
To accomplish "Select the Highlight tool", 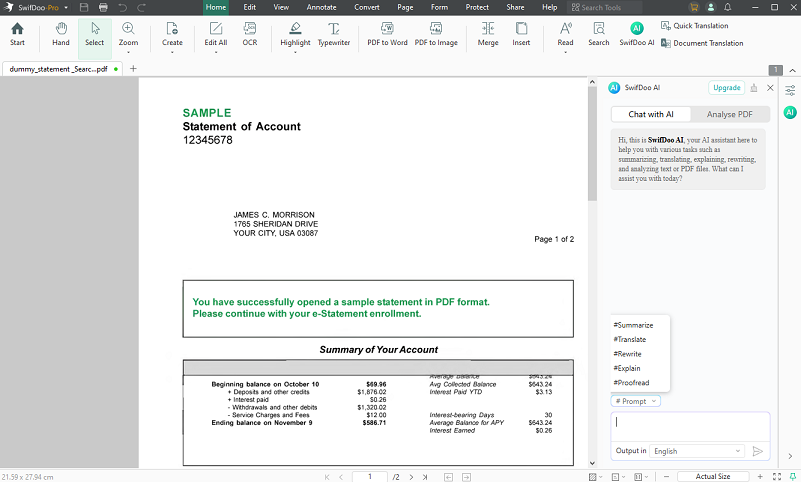I will pyautogui.click(x=295, y=34).
